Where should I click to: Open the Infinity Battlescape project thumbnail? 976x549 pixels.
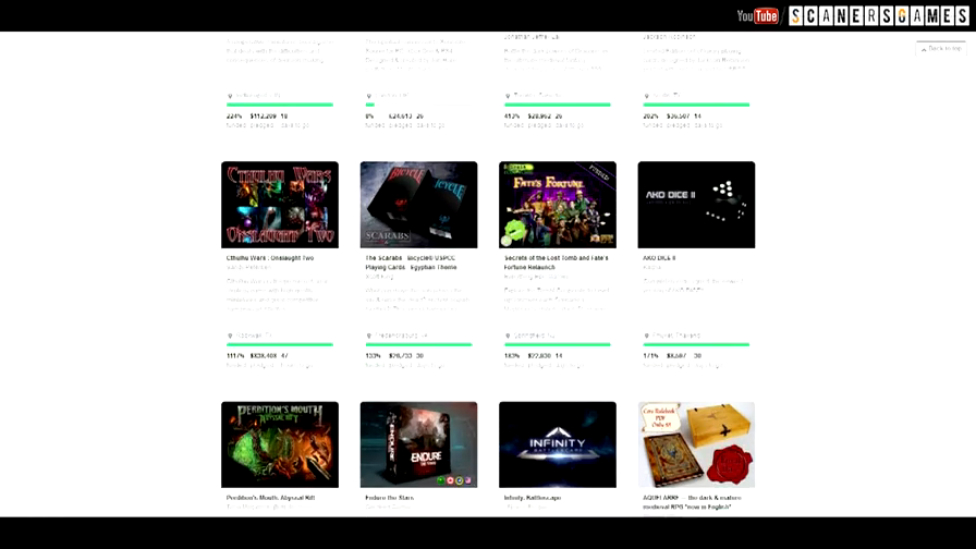[x=557, y=444]
